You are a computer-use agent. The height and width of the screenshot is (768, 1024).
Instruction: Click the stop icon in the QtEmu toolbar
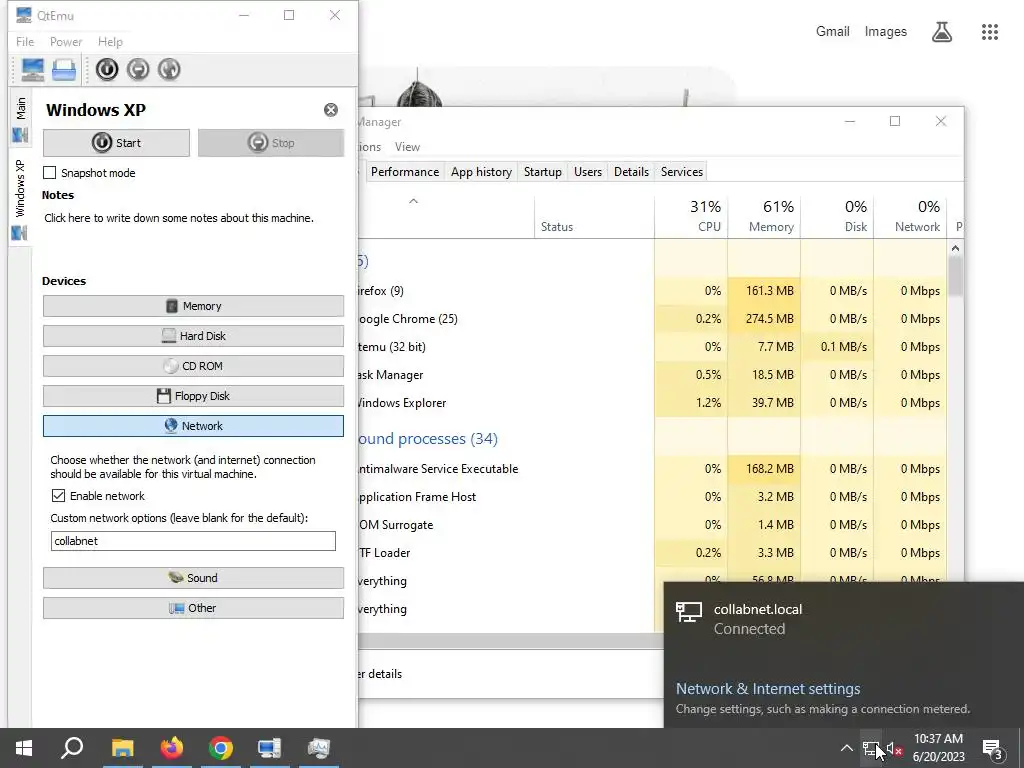(138, 69)
